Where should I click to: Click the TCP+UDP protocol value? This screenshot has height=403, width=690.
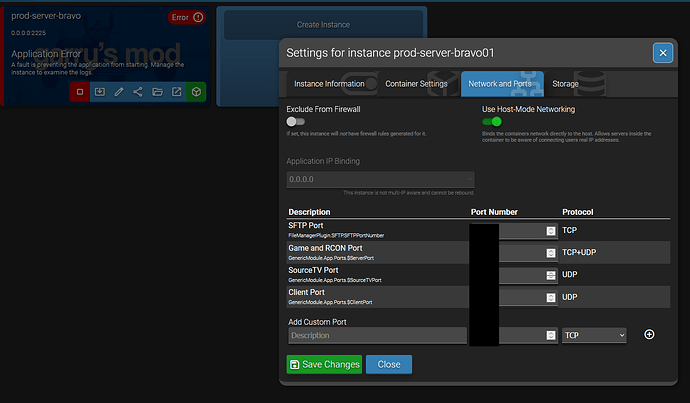pos(579,253)
